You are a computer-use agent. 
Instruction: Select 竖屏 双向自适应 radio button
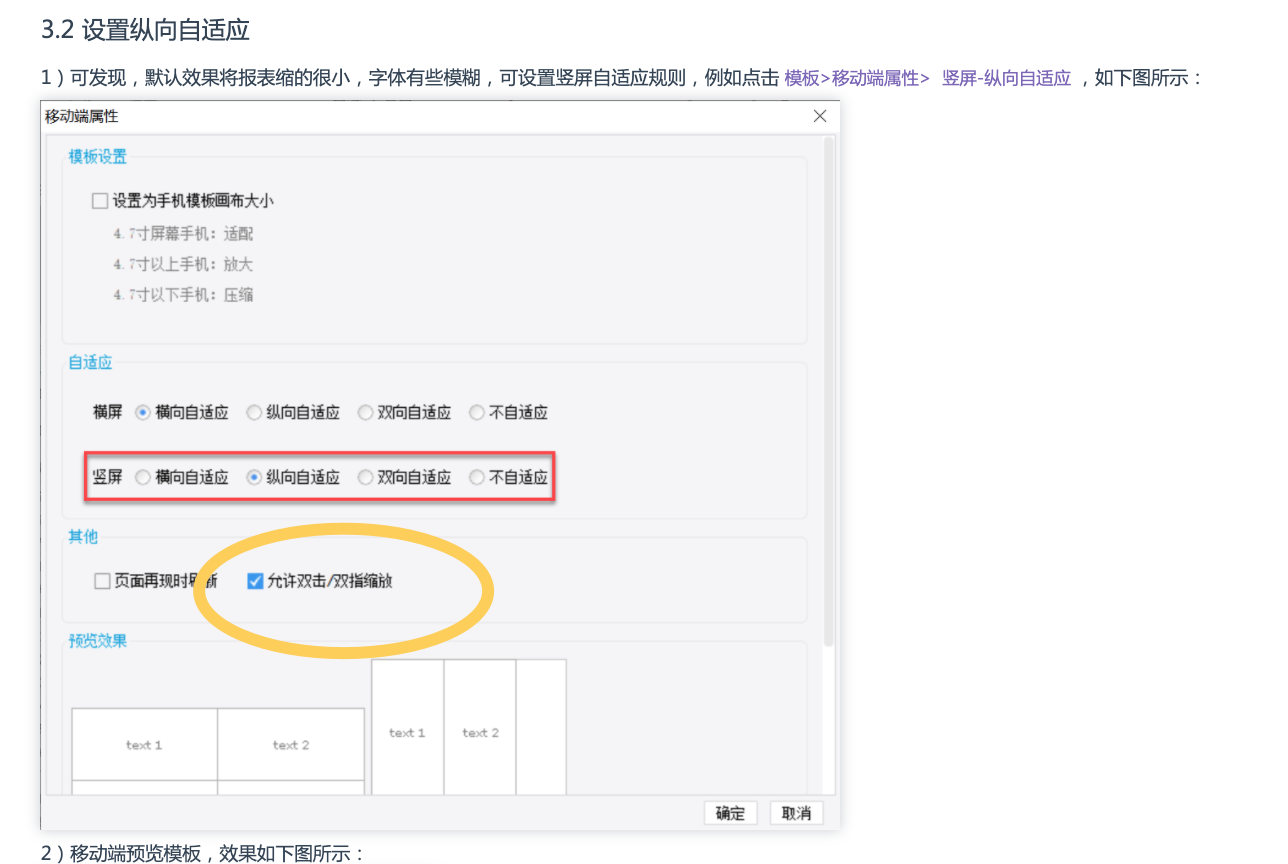[365, 477]
